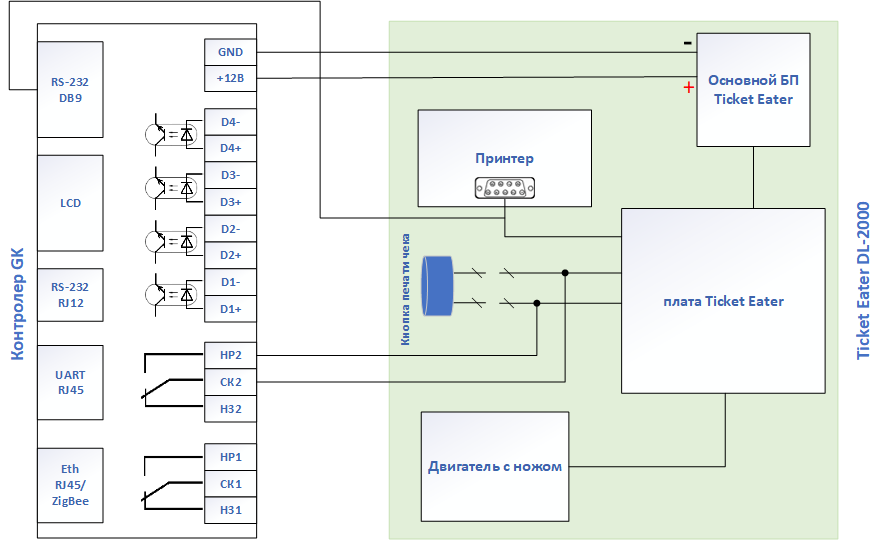Click the GND terminal

tap(230, 52)
